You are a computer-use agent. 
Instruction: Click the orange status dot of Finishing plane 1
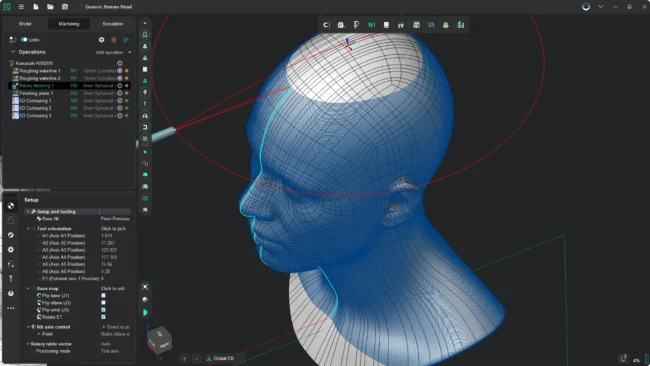[126, 93]
